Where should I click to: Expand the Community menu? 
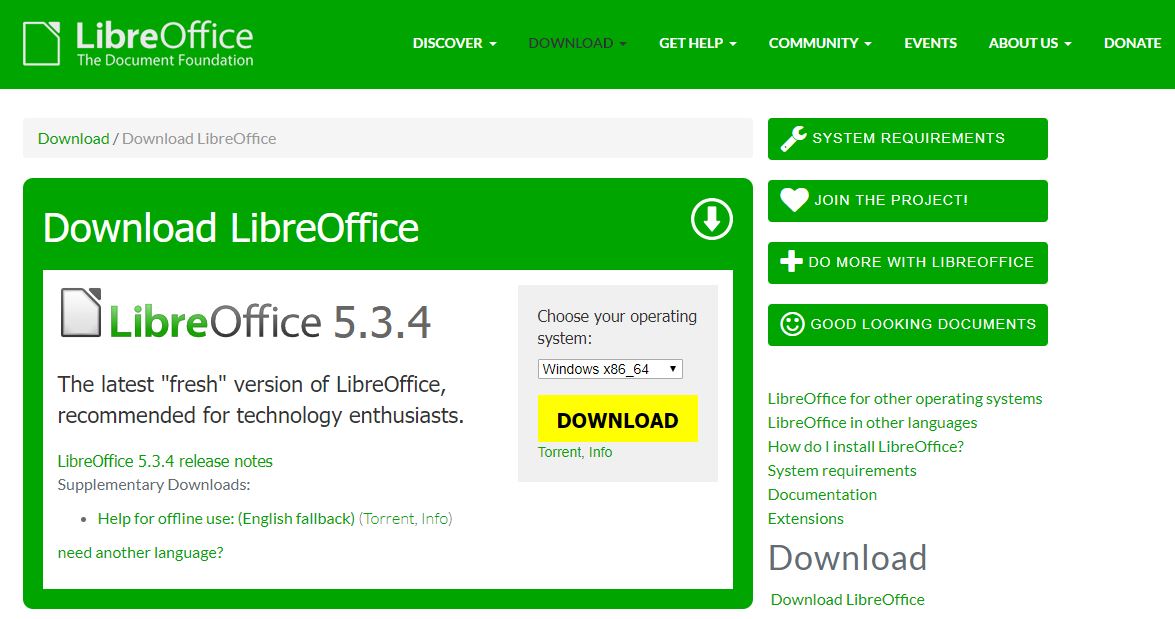point(820,43)
